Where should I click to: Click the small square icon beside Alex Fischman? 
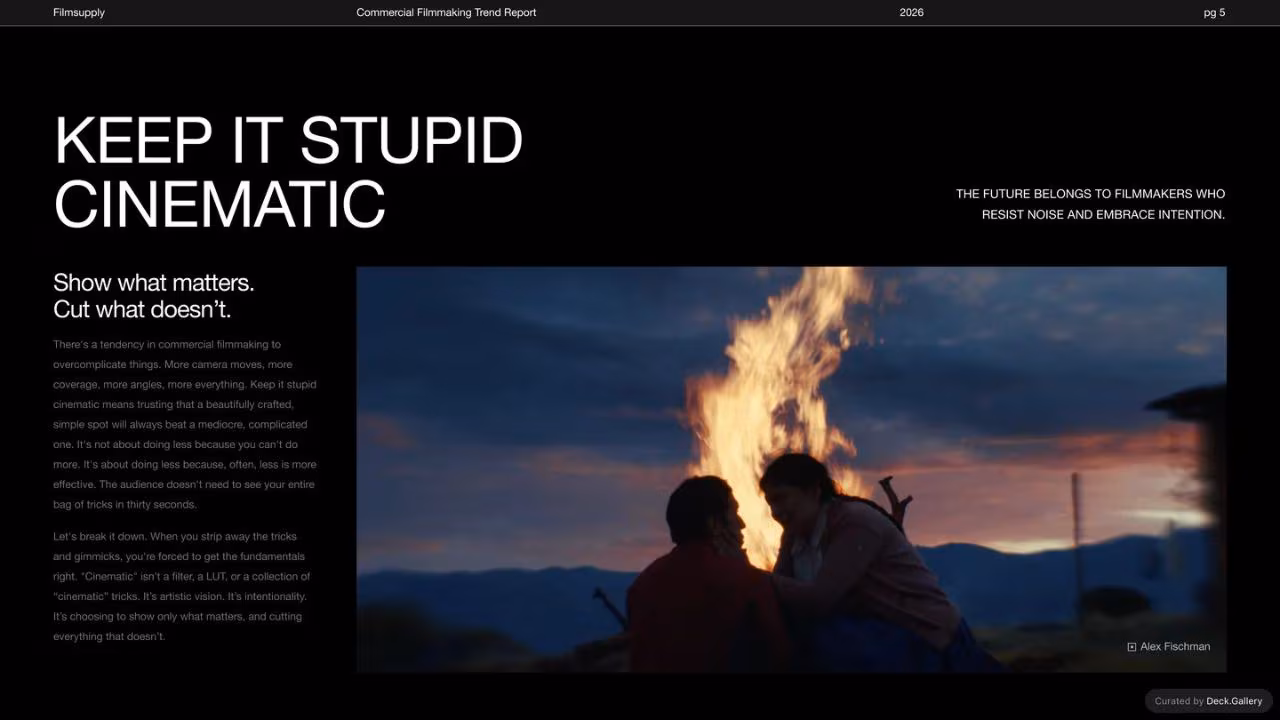[x=1132, y=647]
